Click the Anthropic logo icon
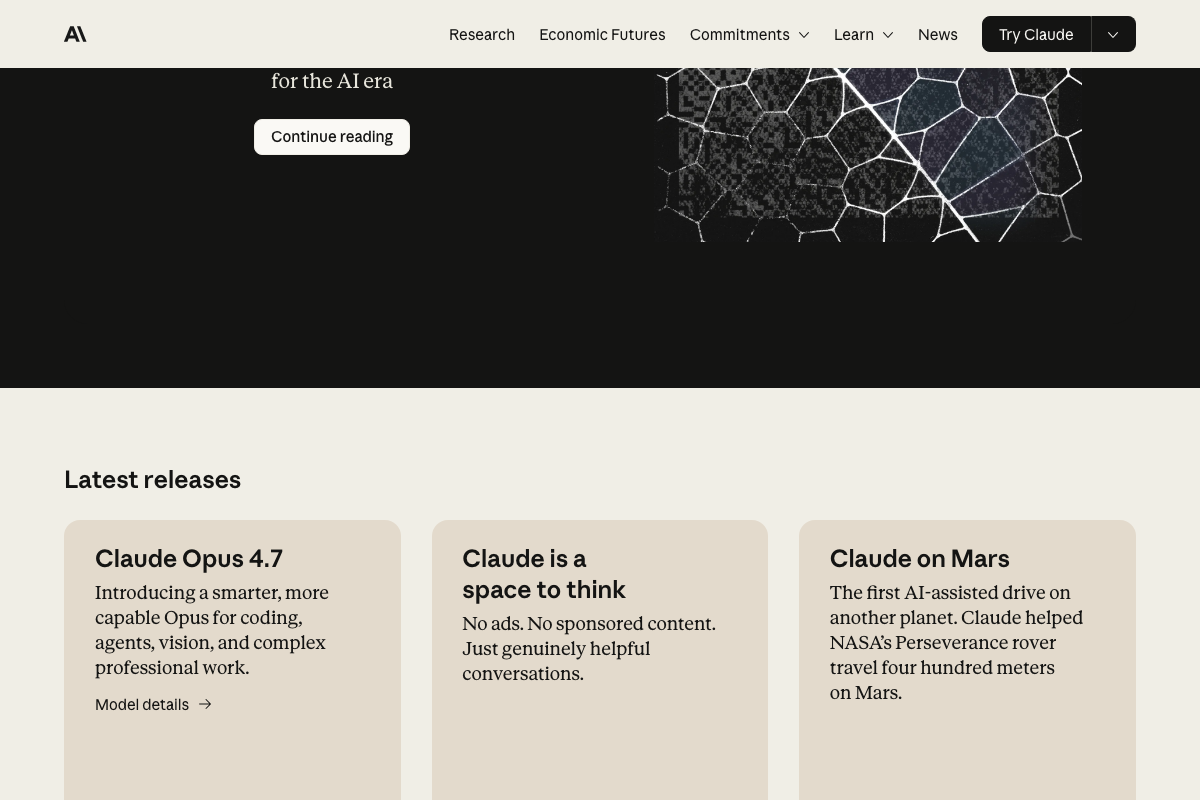The image size is (1200, 800). [x=75, y=33]
